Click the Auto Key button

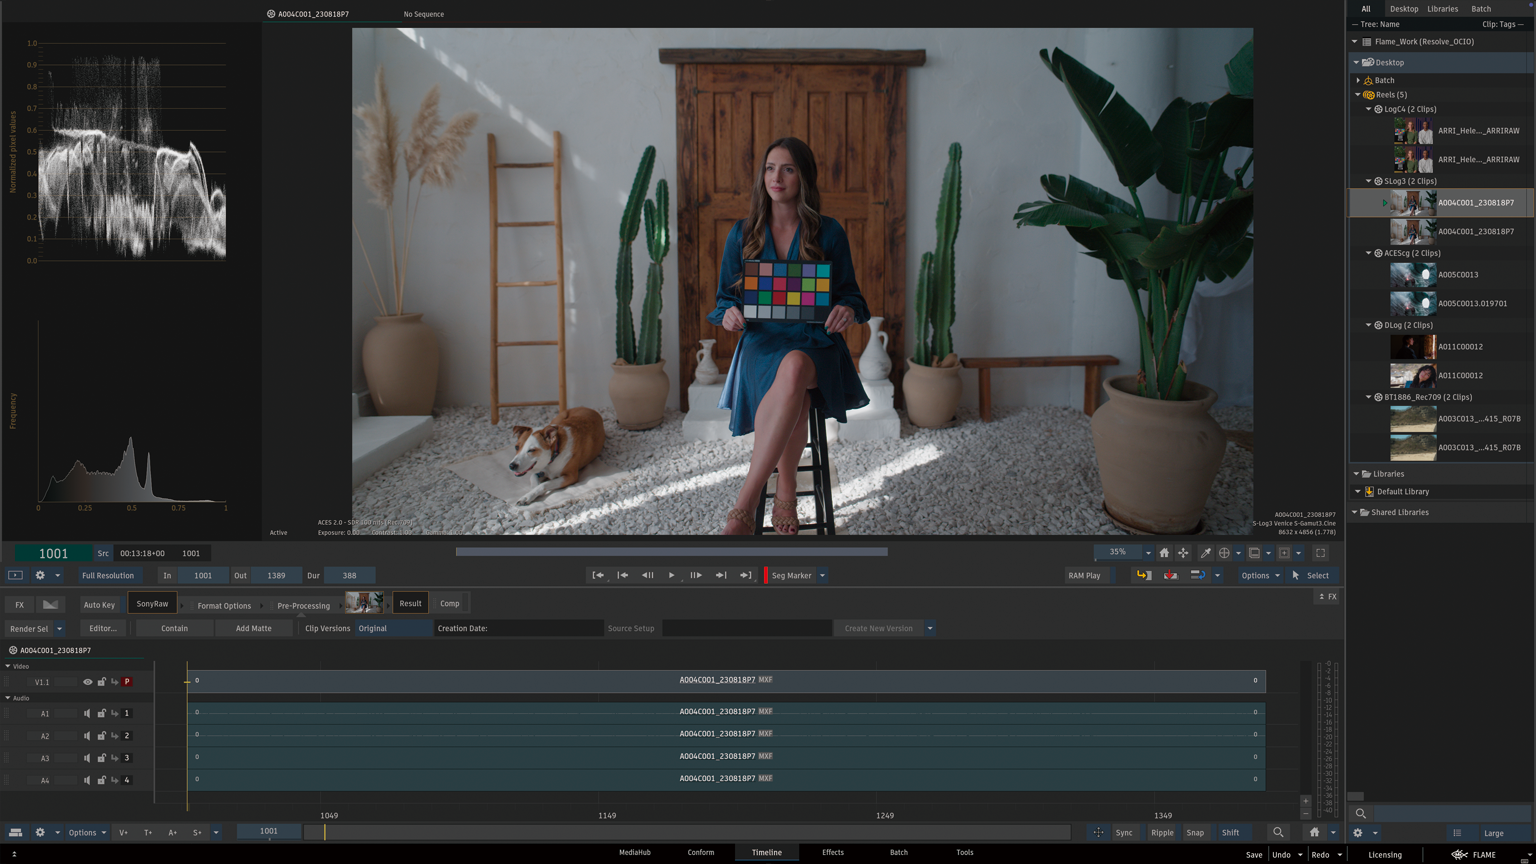click(99, 604)
